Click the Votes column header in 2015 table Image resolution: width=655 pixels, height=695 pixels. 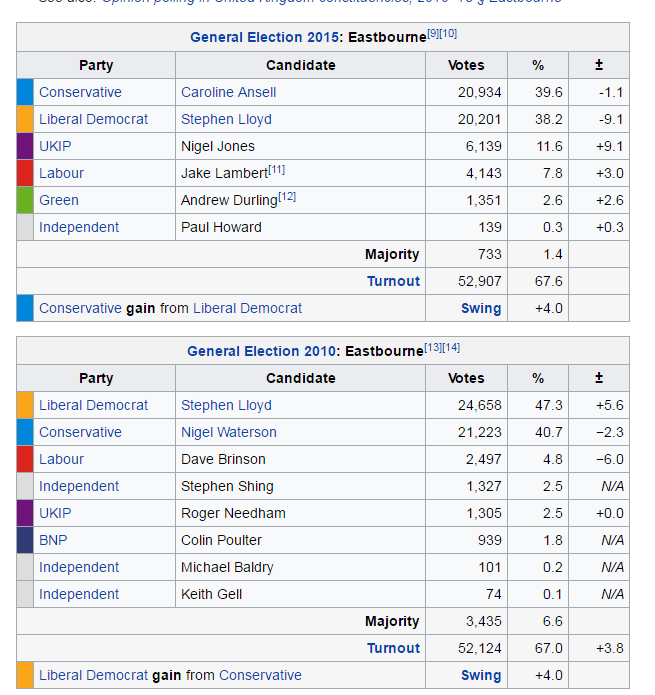[x=466, y=65]
